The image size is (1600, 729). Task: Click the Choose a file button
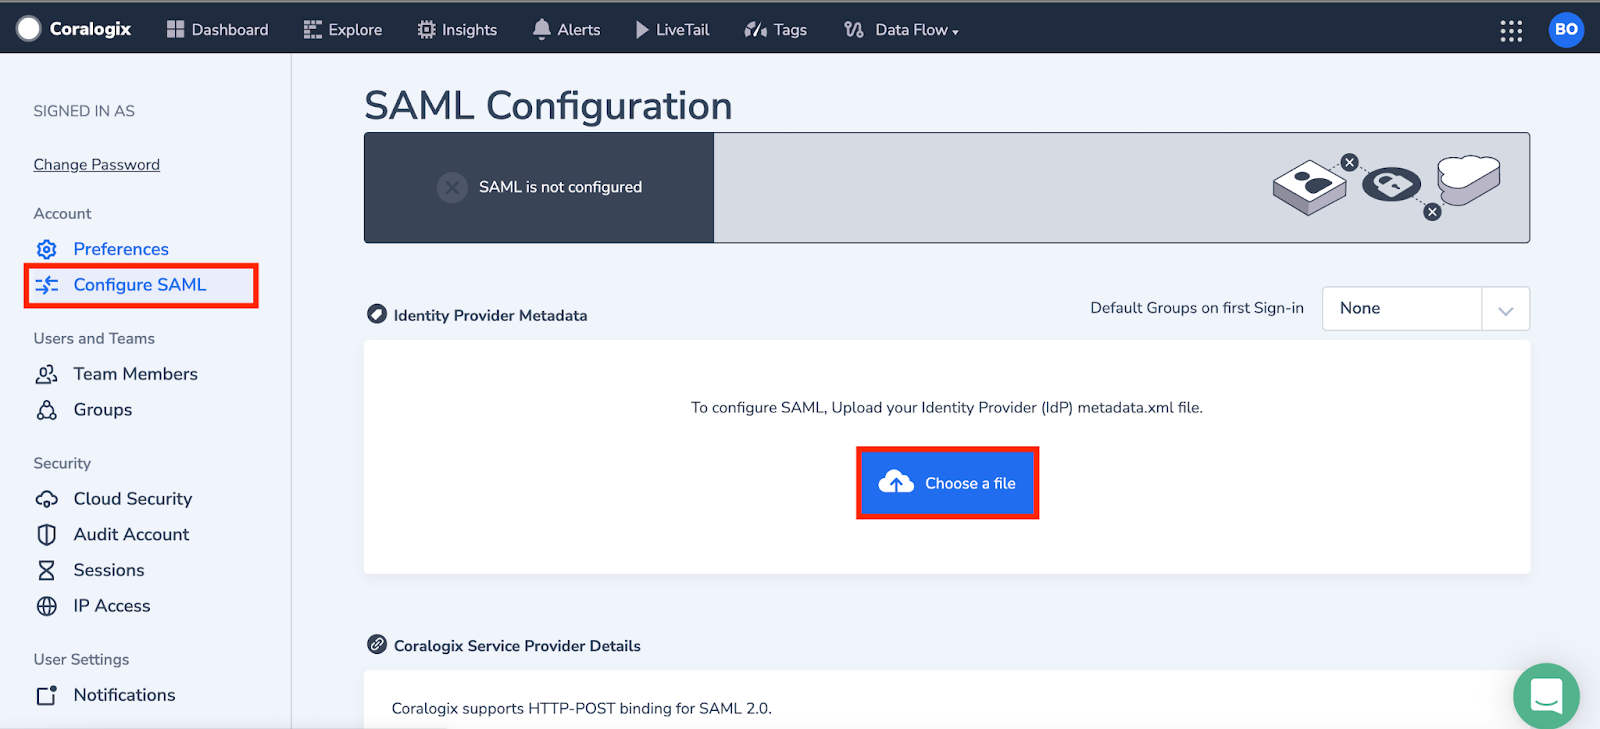point(947,483)
